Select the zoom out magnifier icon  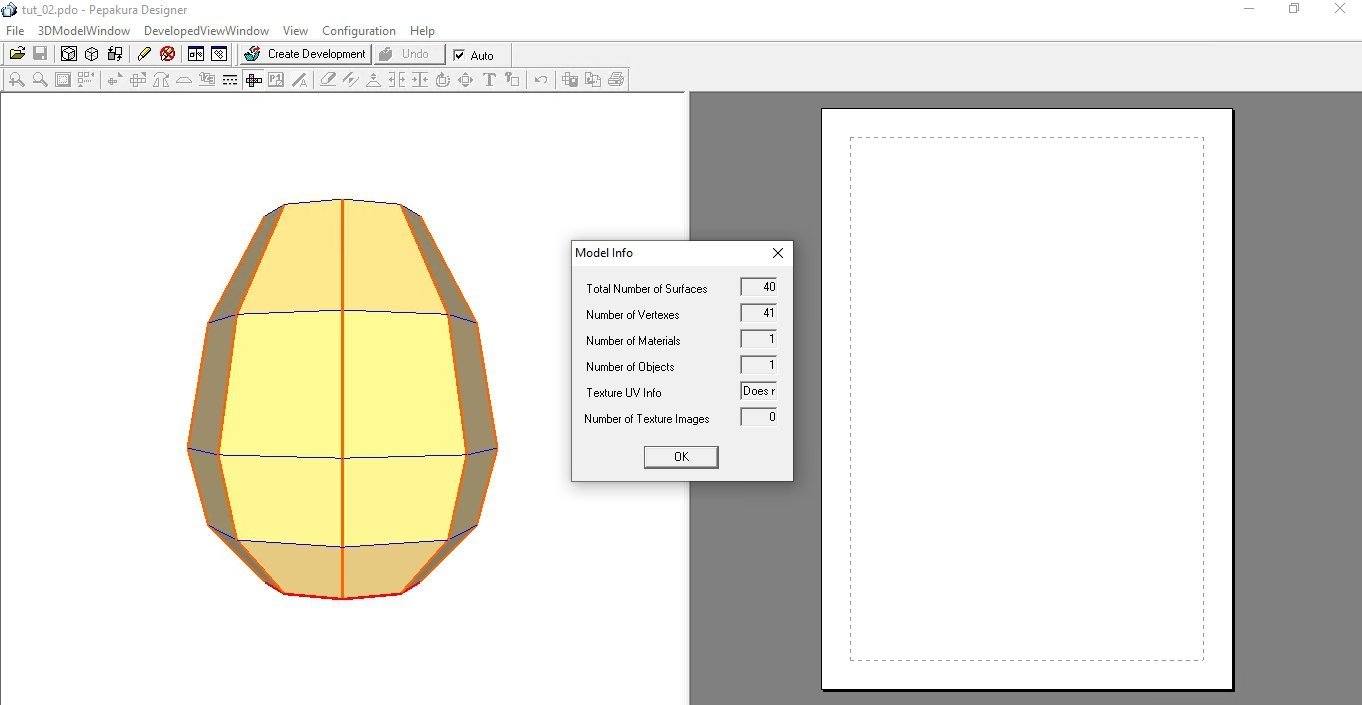click(40, 80)
